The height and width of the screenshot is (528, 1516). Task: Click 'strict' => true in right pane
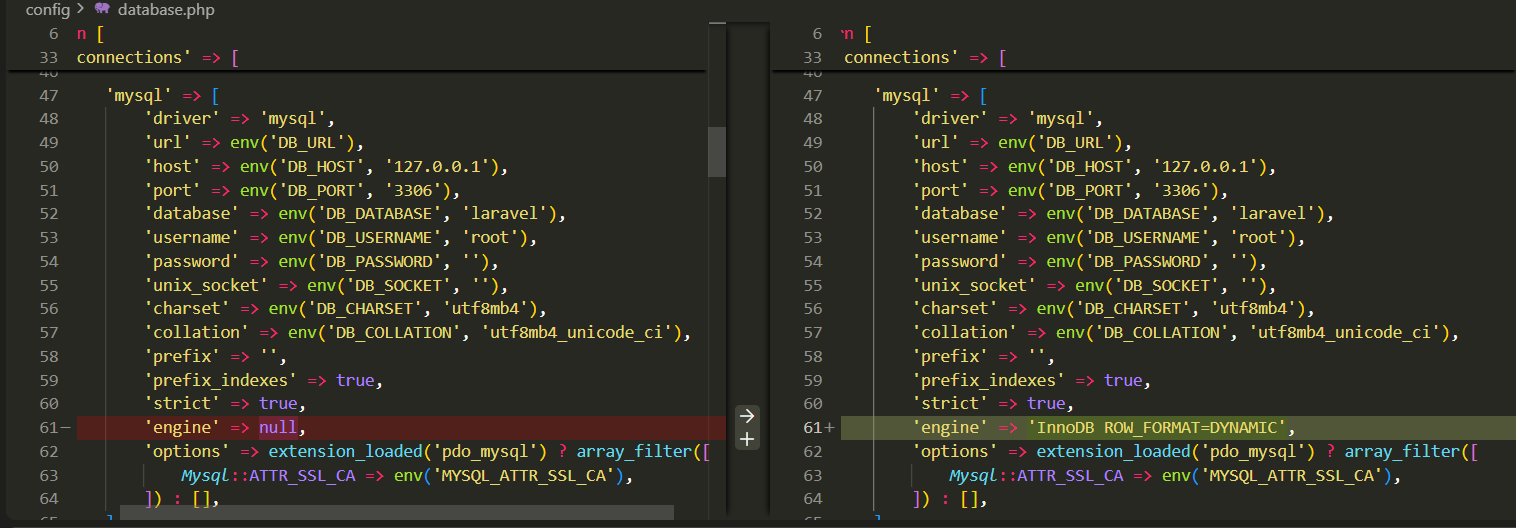[x=989, y=403]
